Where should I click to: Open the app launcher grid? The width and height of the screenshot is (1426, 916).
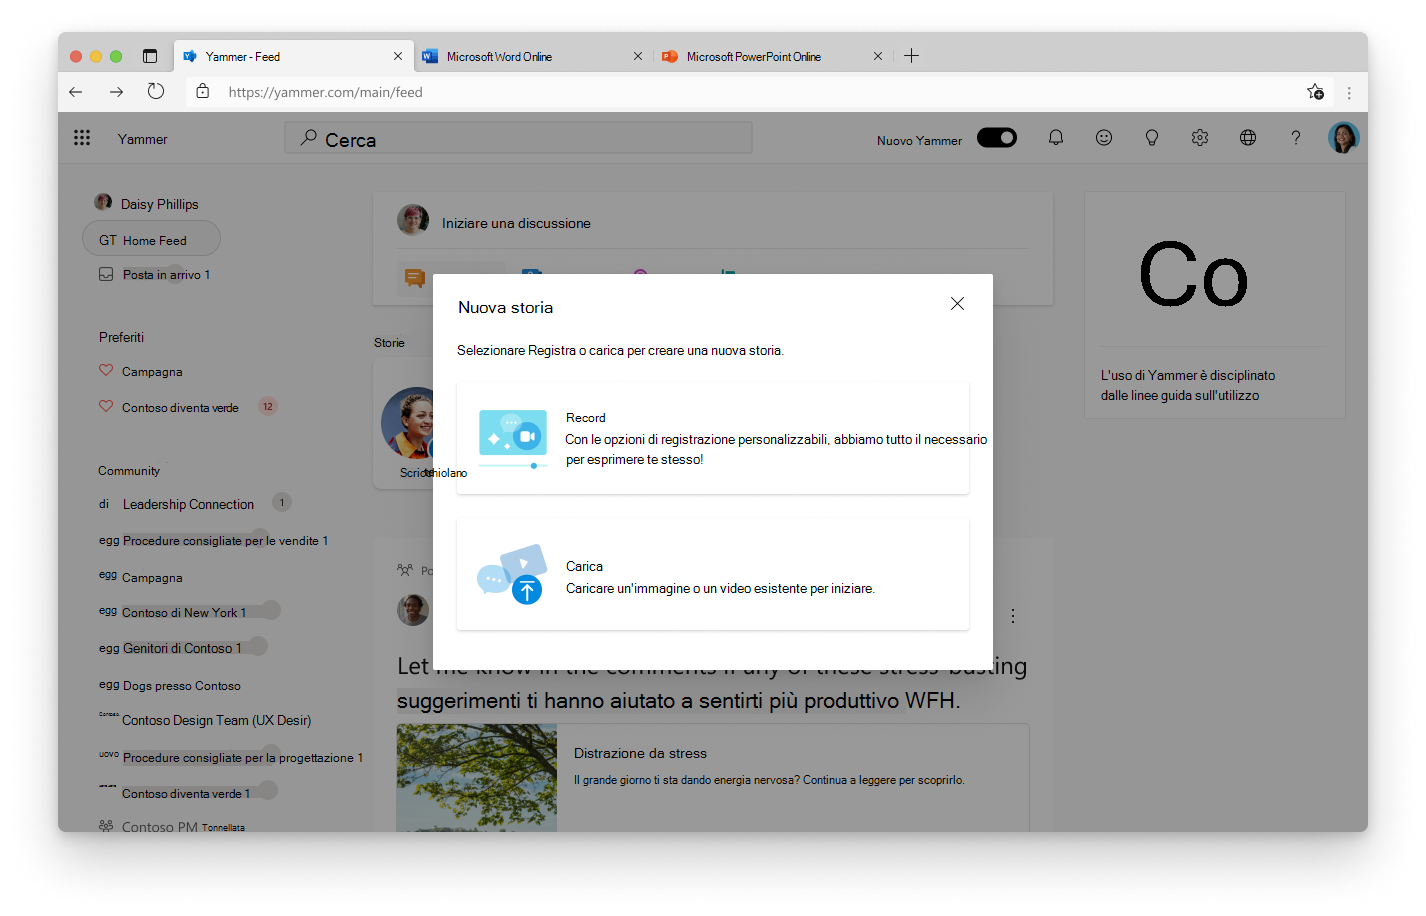[82, 138]
